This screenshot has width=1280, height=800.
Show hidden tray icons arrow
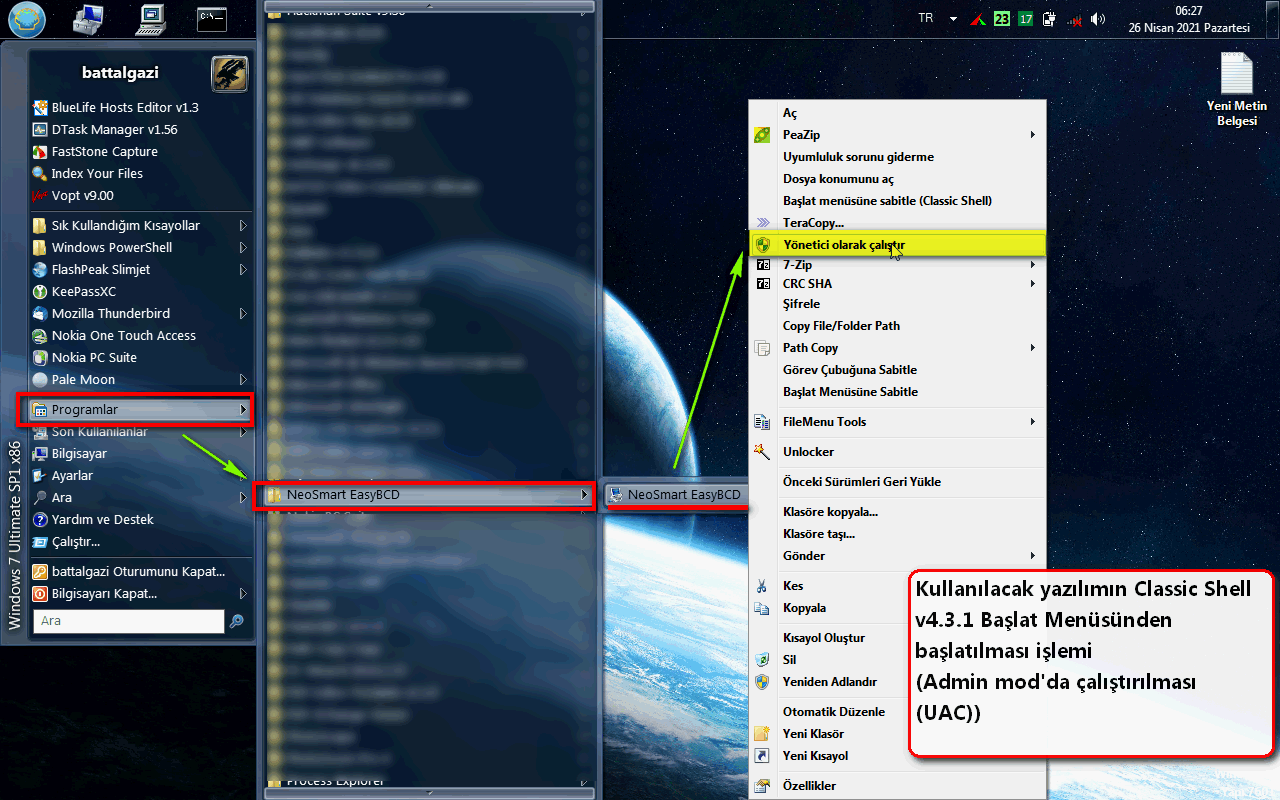coord(953,19)
